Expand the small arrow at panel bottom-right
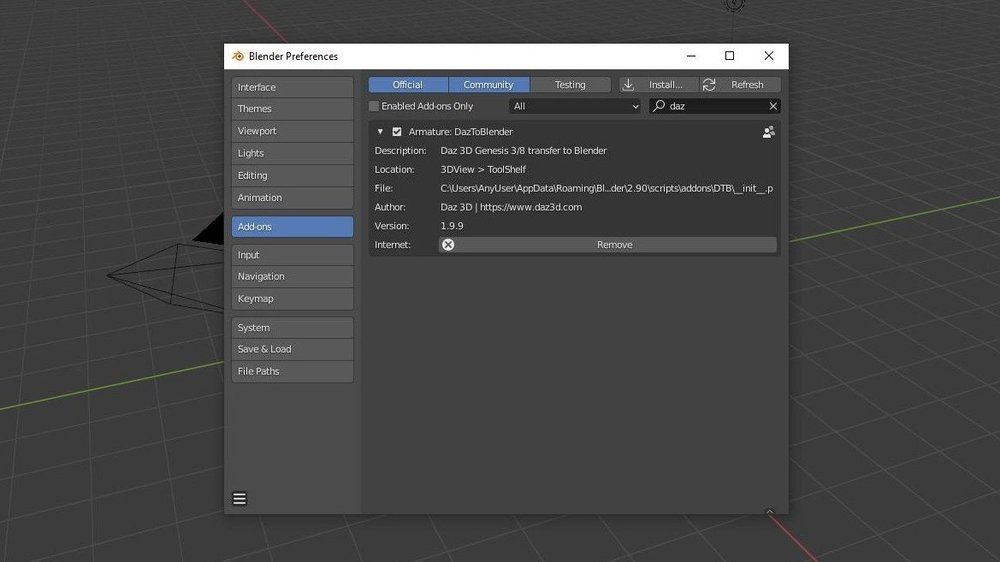The width and height of the screenshot is (1000, 562). [769, 511]
